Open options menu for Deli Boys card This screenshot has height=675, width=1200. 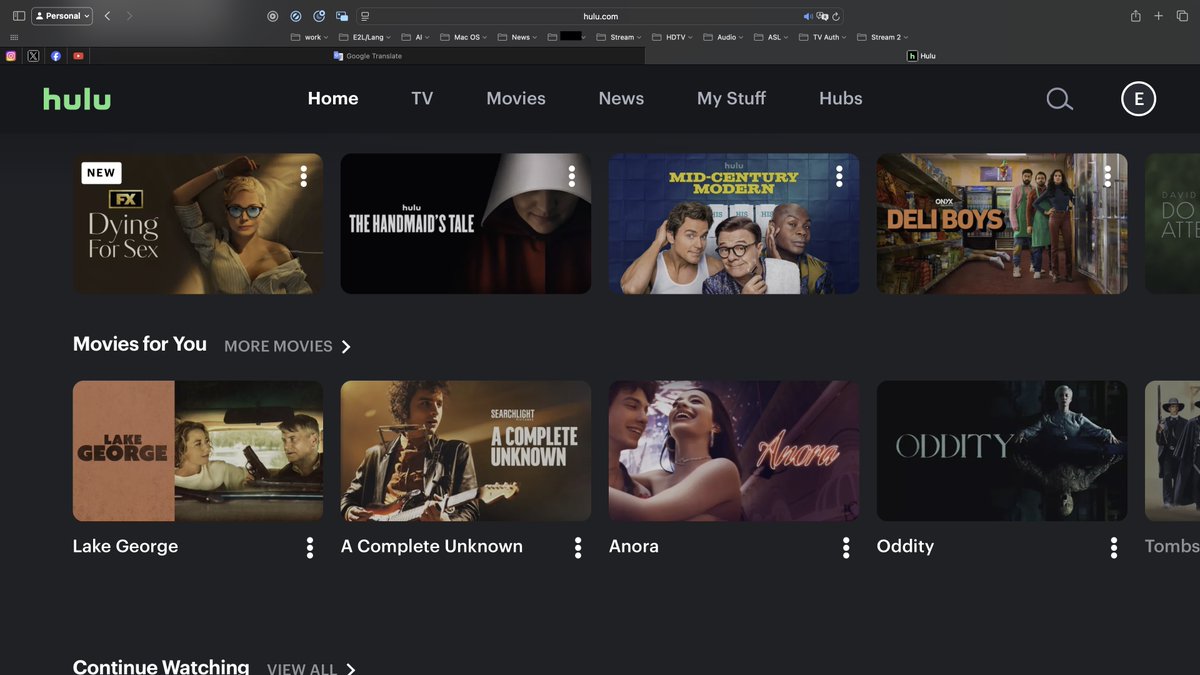tap(1107, 176)
